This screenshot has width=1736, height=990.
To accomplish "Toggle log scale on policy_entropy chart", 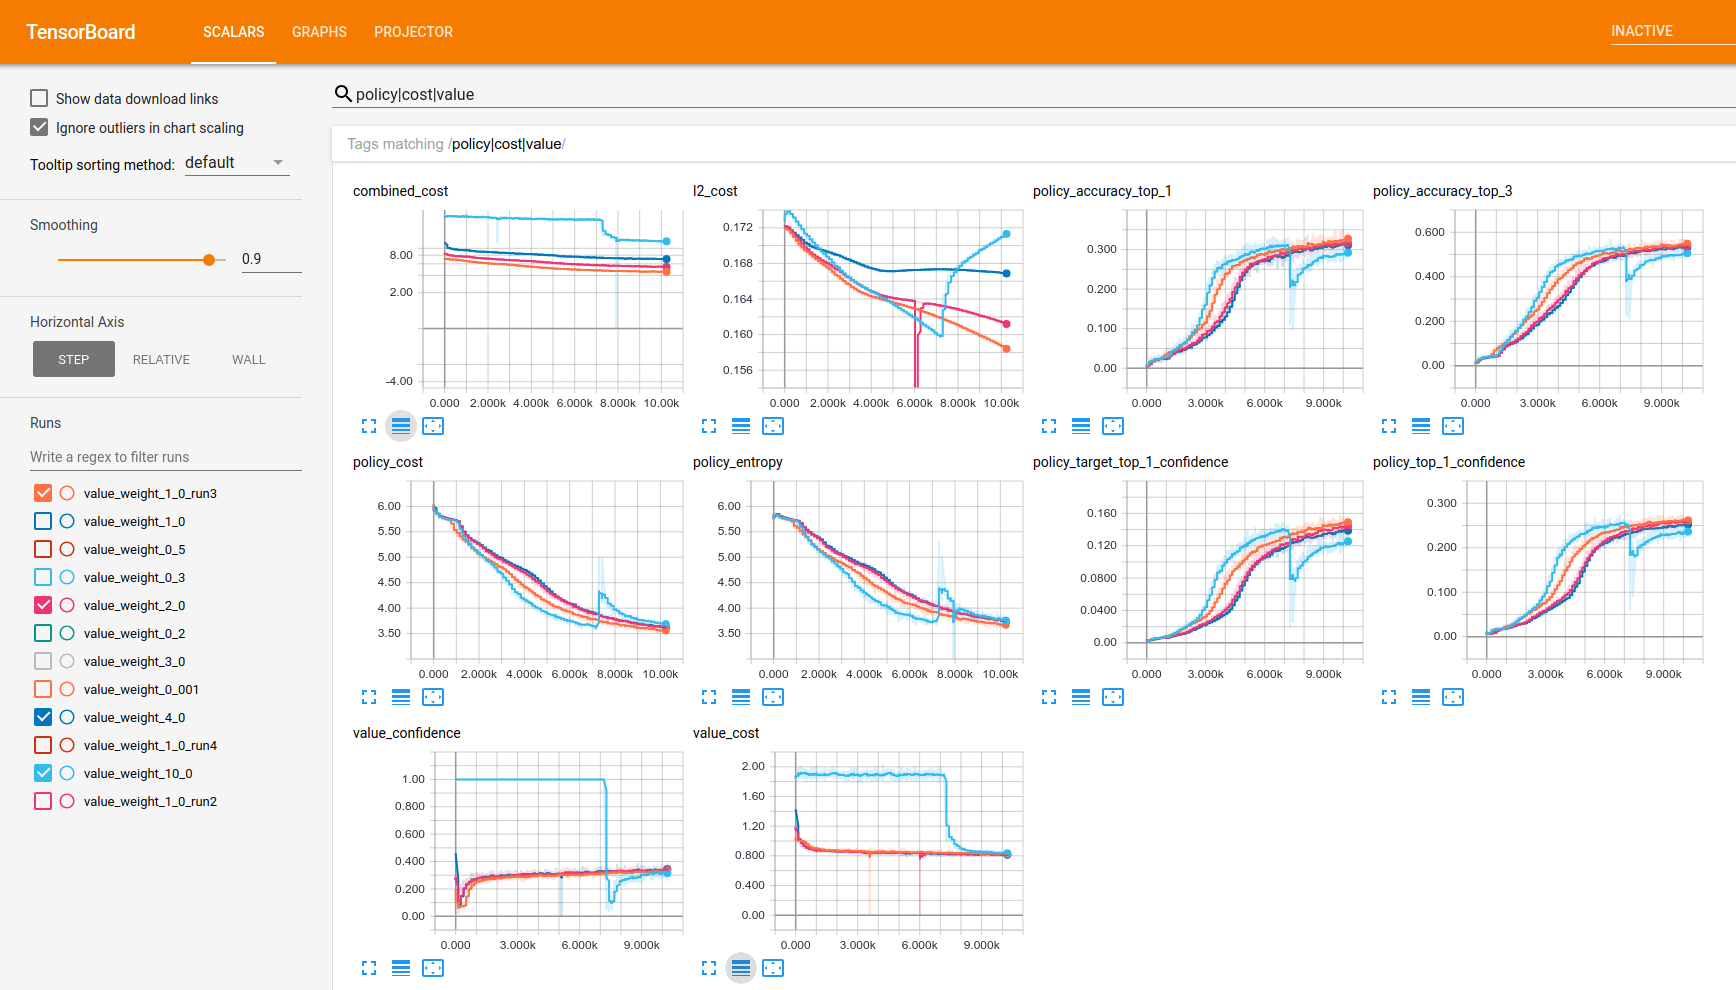I will tap(741, 697).
